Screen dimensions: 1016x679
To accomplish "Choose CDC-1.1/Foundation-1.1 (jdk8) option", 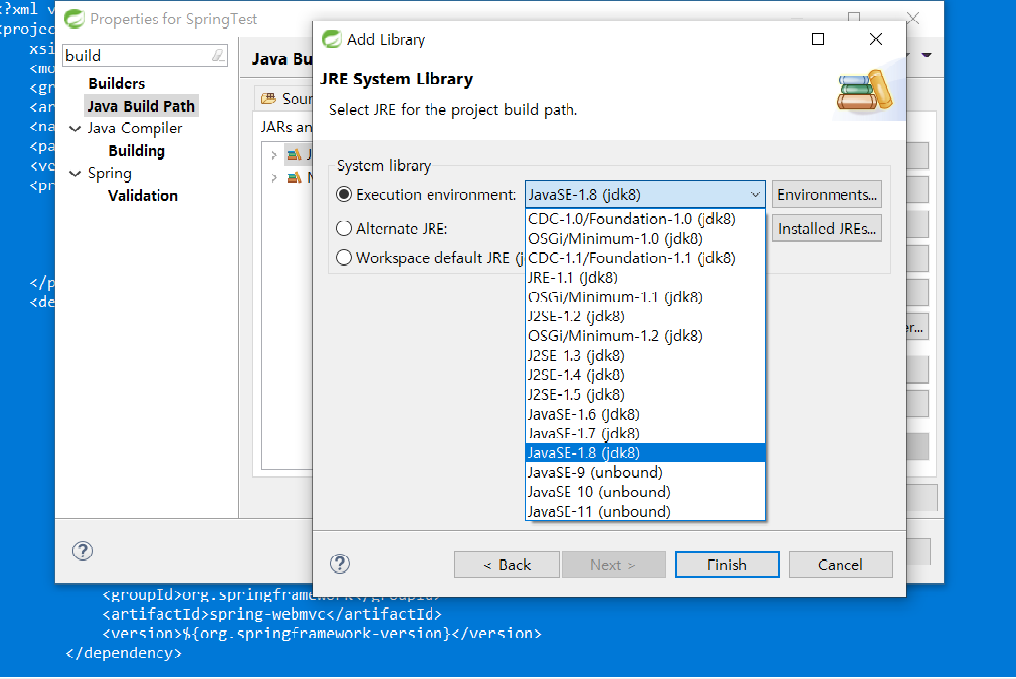I will (x=645, y=258).
